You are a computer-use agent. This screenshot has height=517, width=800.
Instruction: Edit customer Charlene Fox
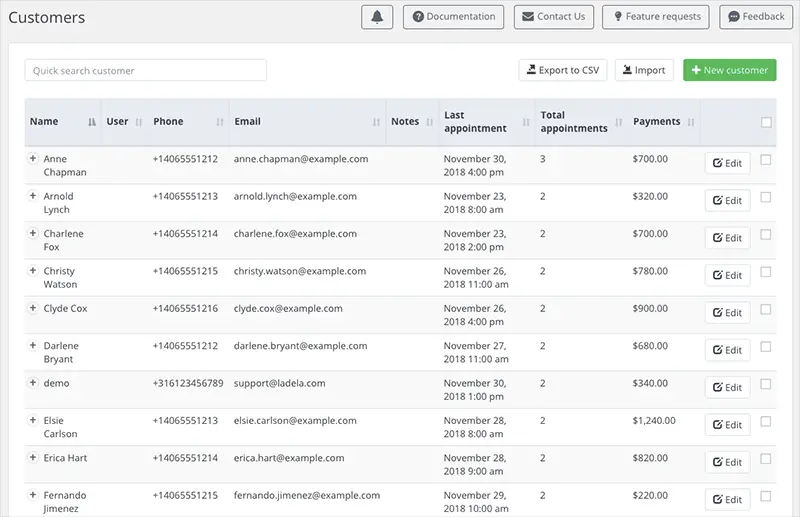[x=728, y=238]
